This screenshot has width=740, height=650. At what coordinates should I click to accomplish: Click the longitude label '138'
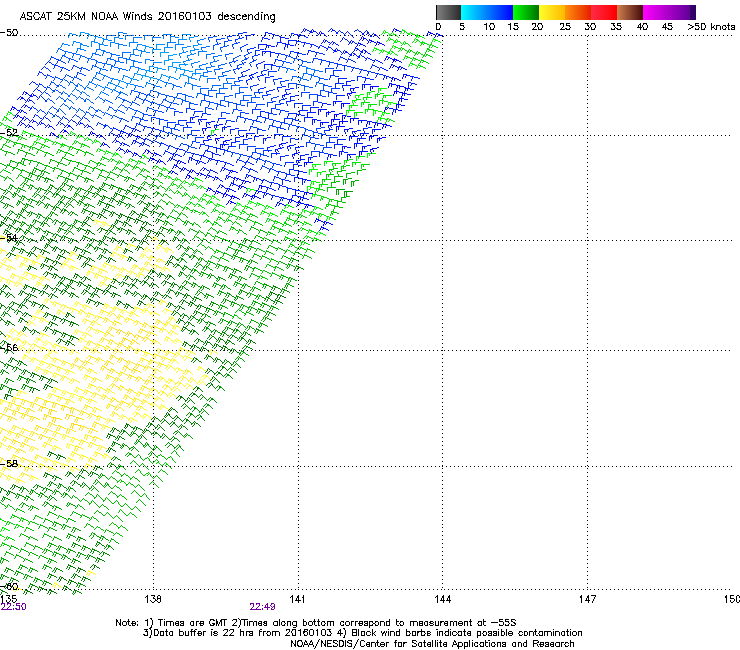[x=153, y=599]
